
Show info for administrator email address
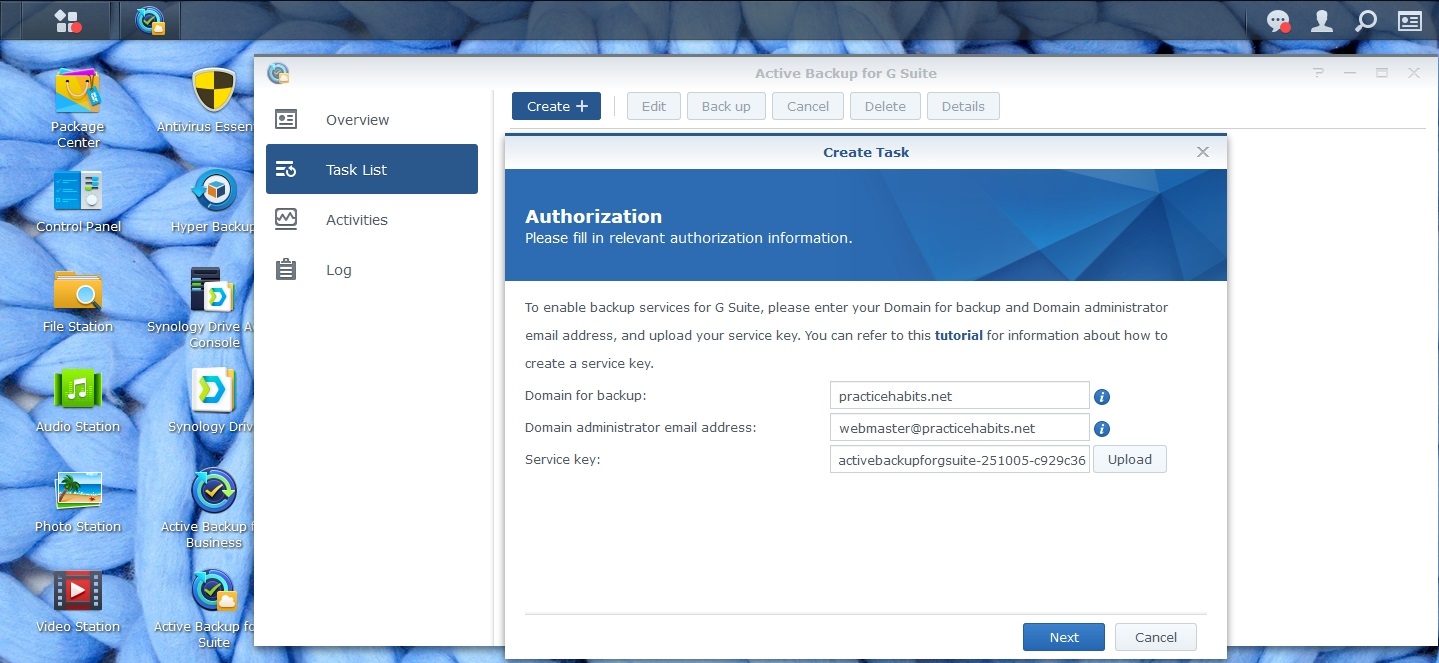(x=1102, y=429)
